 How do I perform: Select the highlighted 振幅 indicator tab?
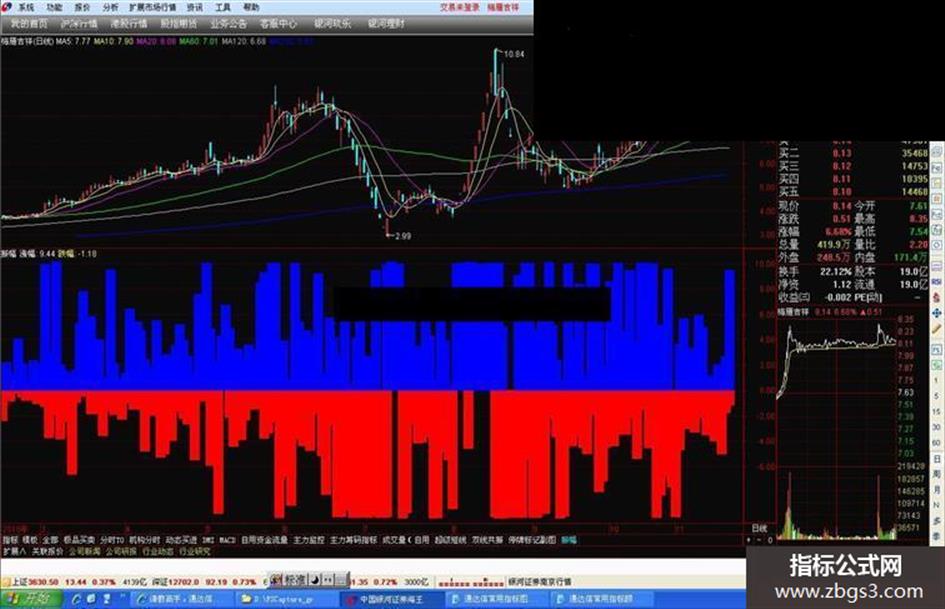(x=569, y=540)
